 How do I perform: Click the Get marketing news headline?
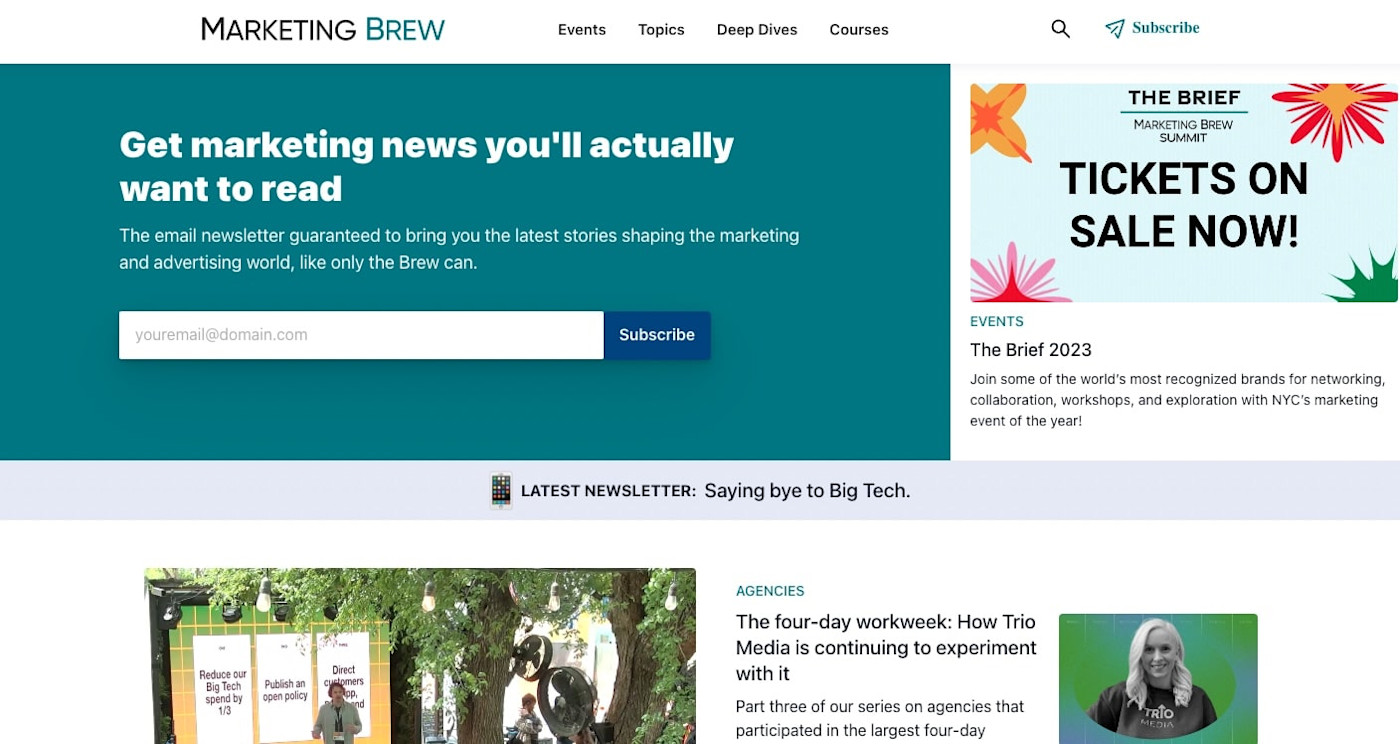[426, 166]
